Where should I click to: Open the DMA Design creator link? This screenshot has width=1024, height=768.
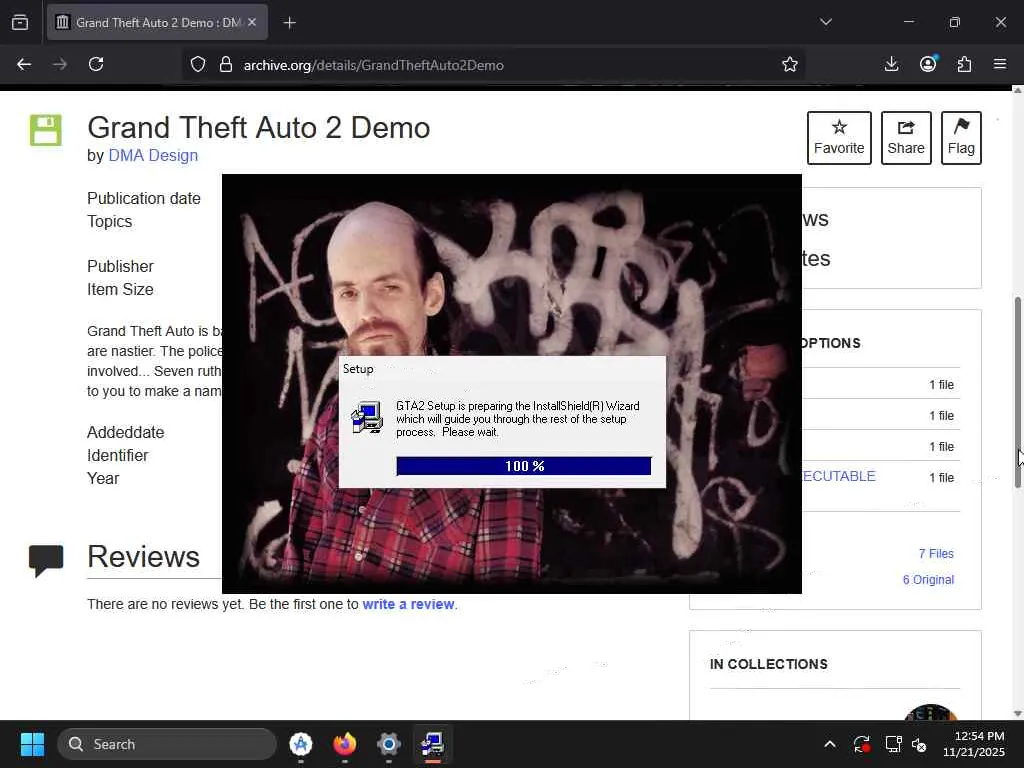153,155
